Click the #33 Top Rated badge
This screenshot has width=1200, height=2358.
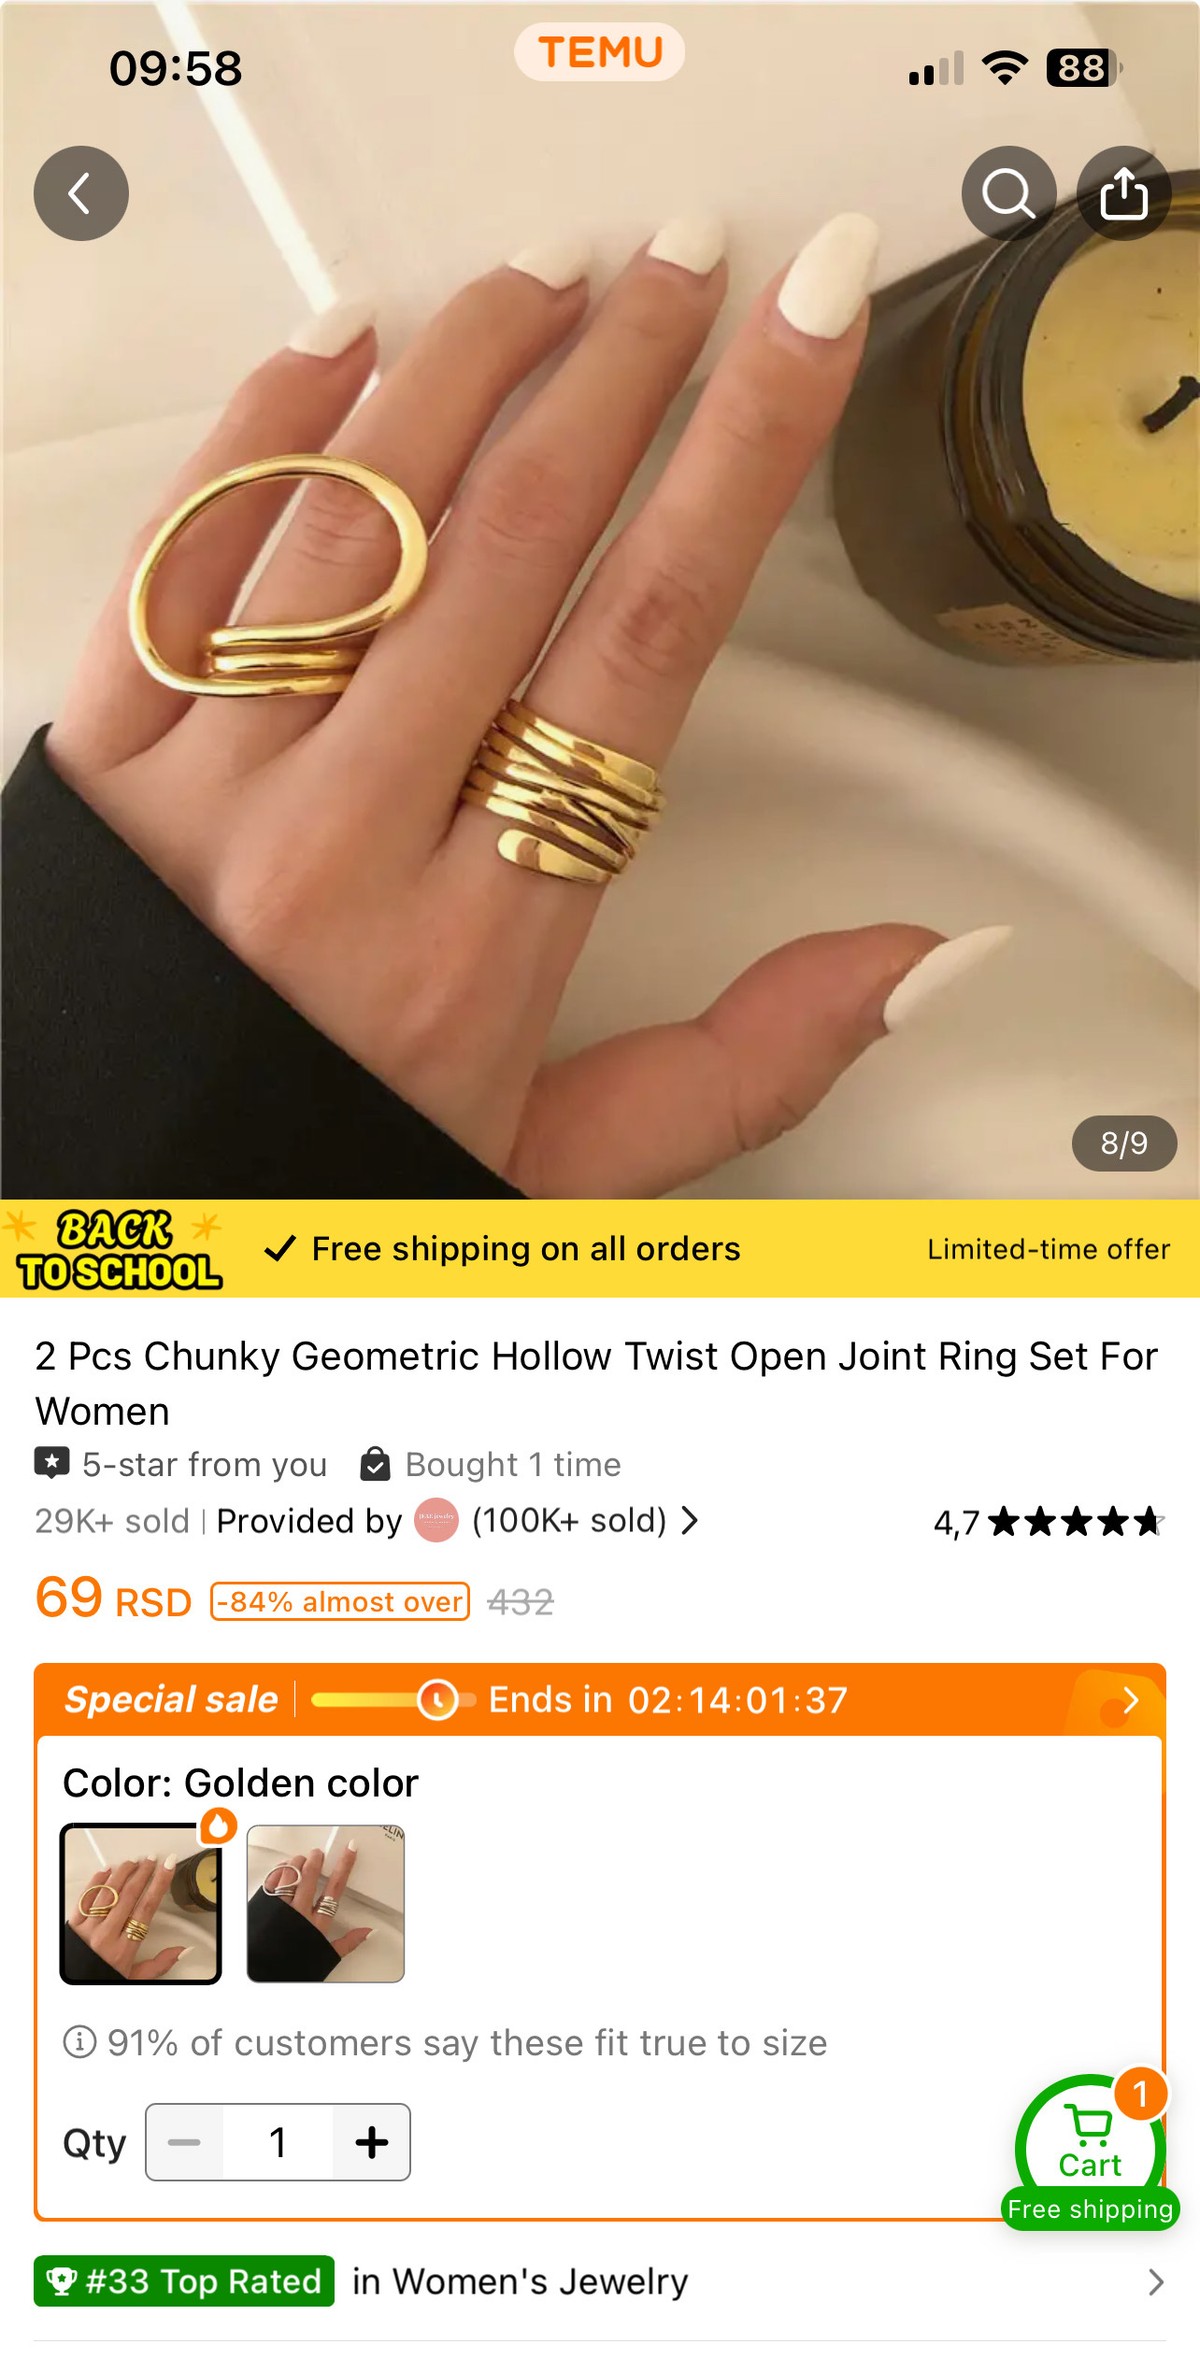coord(184,2281)
